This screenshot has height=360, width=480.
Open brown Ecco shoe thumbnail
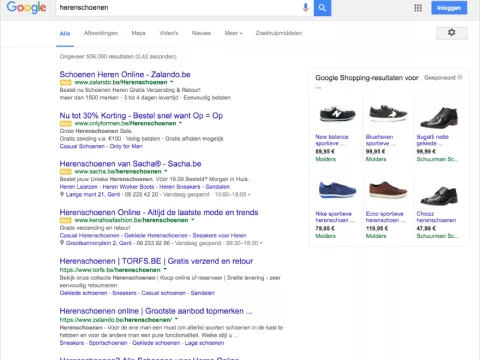[388, 190]
